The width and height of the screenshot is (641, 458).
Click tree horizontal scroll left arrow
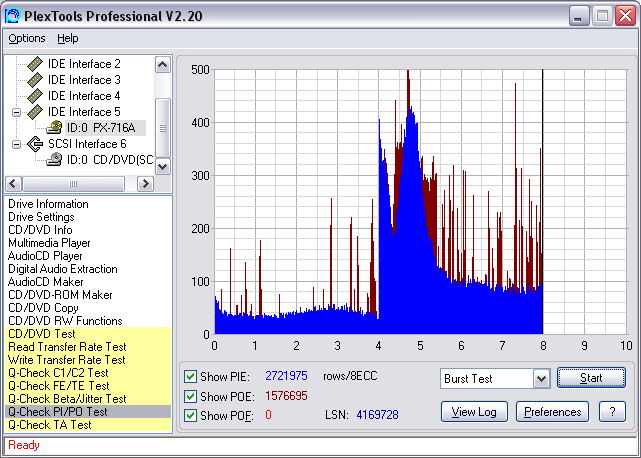click(x=13, y=184)
